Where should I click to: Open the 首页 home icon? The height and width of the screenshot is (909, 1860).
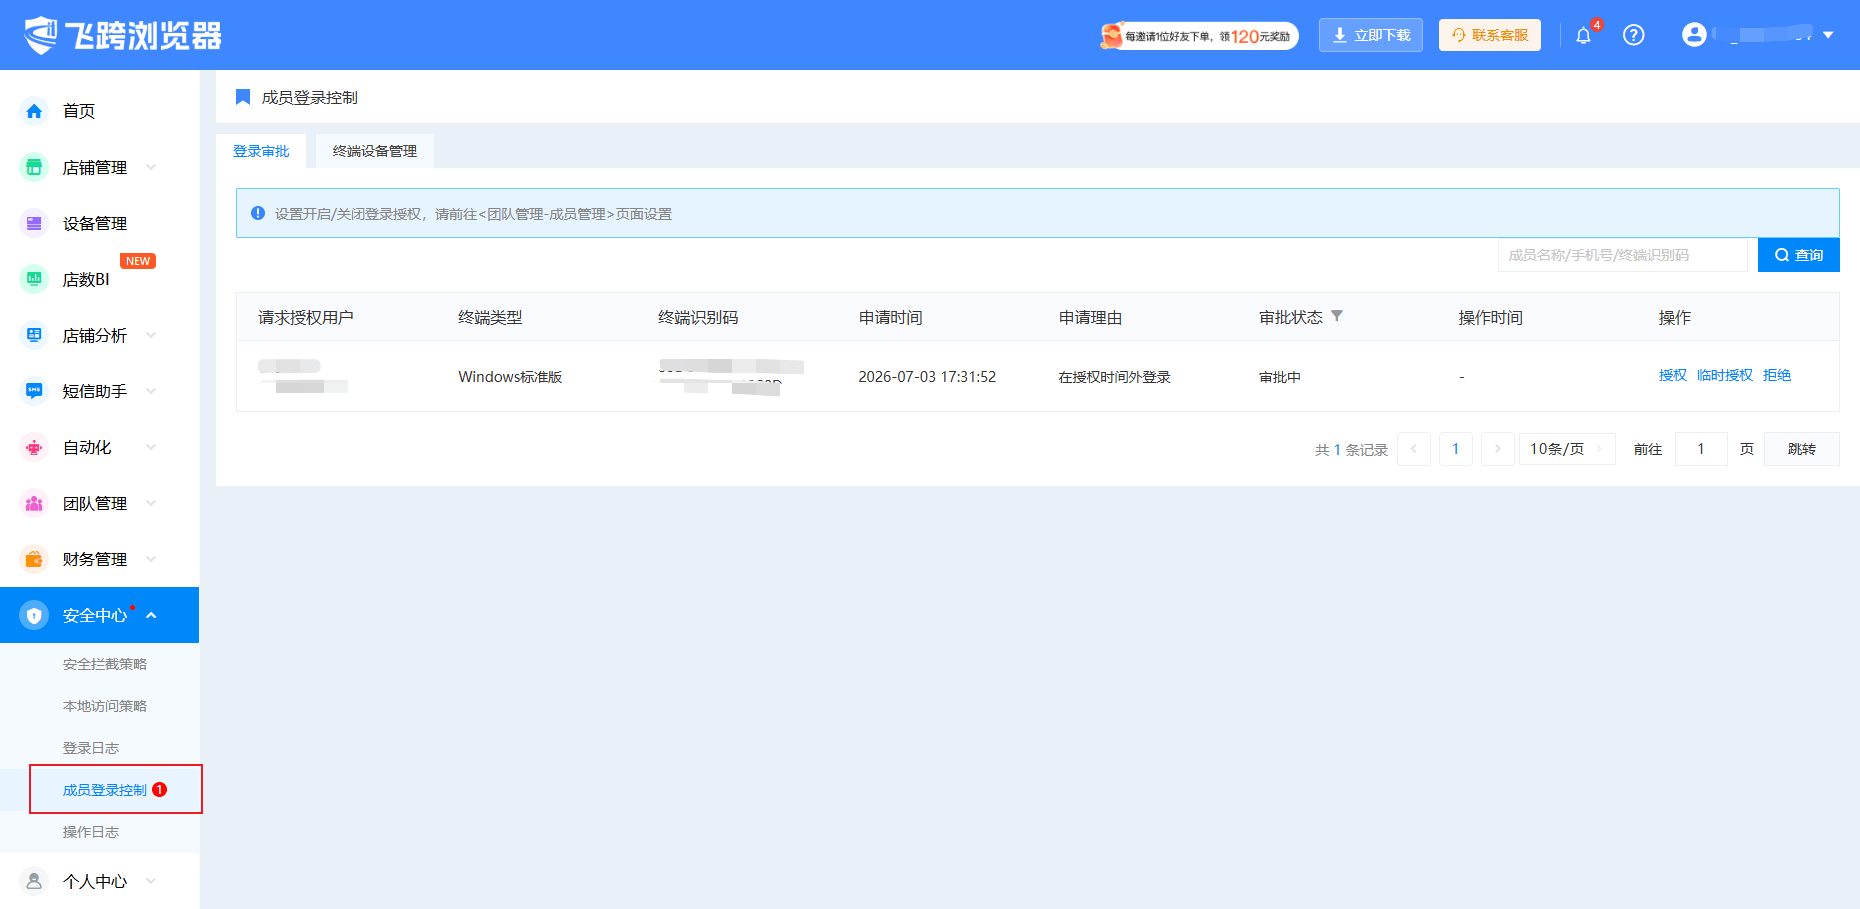pos(34,111)
